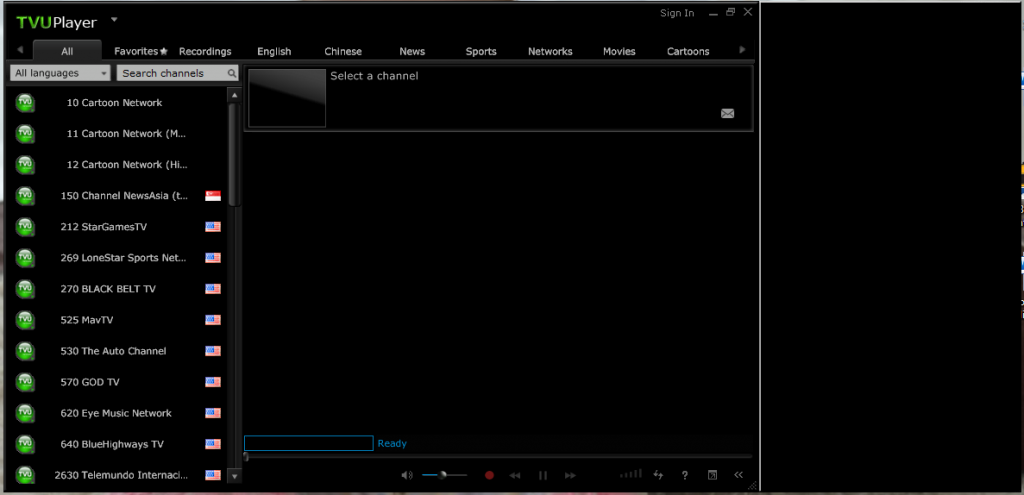Click the Singapore flag on Channel NewsAsia
The height and width of the screenshot is (495, 1024).
pyautogui.click(x=213, y=196)
